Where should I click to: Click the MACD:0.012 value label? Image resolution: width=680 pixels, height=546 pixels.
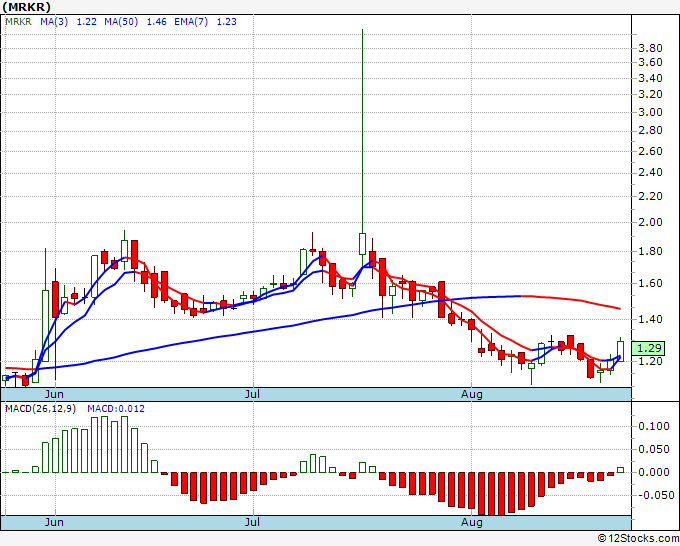coord(116,409)
